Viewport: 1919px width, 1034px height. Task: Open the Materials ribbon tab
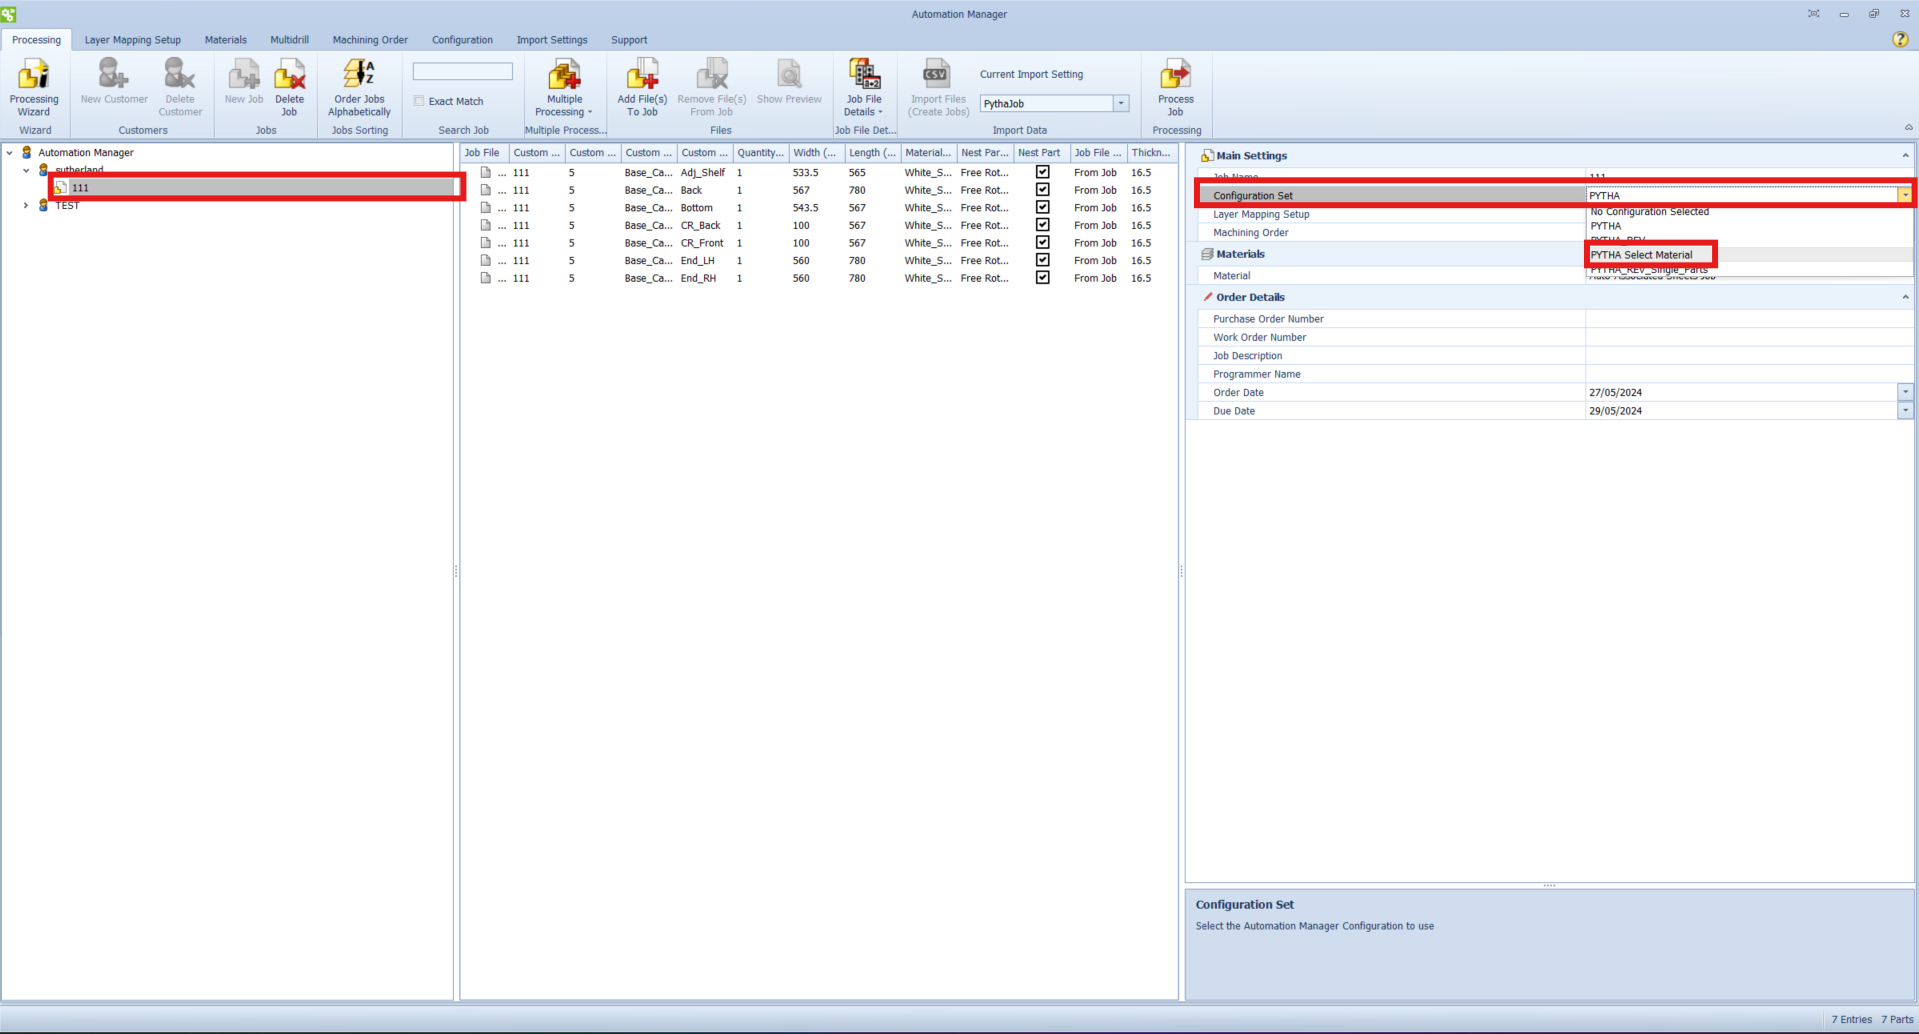coord(225,40)
